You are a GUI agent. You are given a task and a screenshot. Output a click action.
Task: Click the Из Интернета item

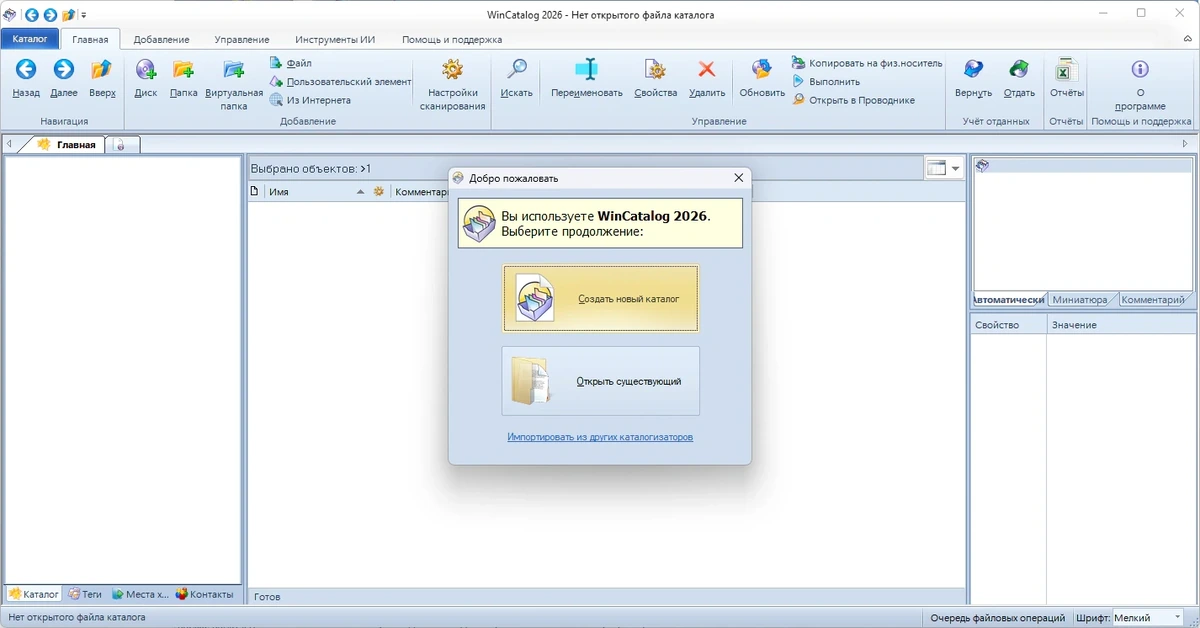pyautogui.click(x=310, y=100)
